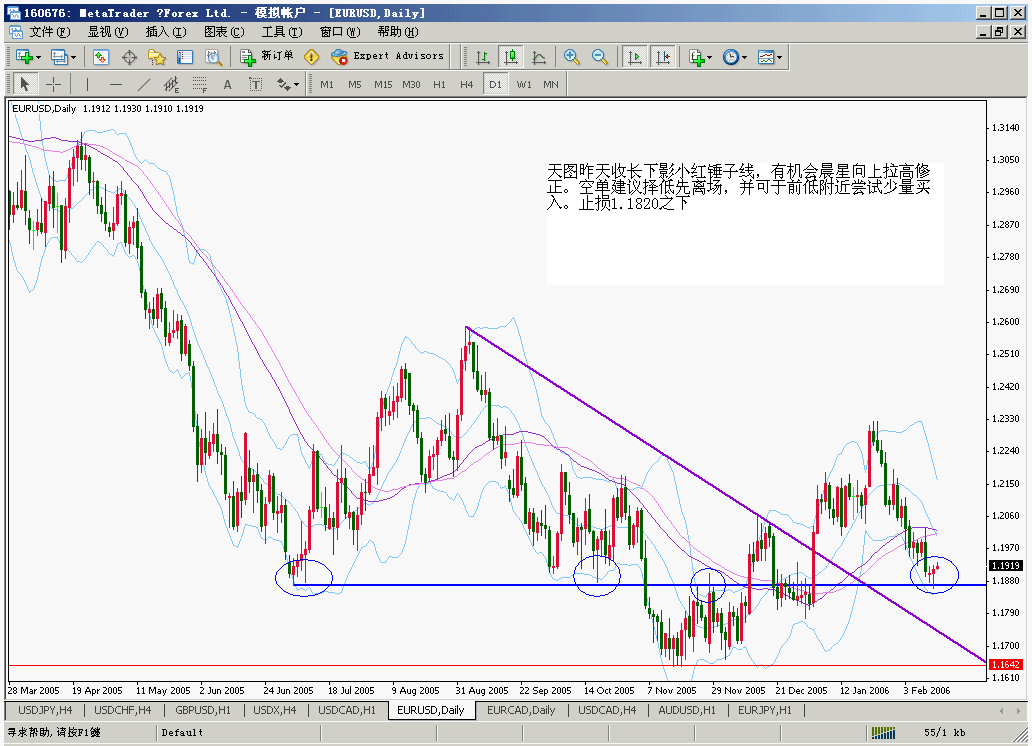The width and height of the screenshot is (1032, 746).
Task: Open the 插入 (I) menu
Action: pos(166,32)
